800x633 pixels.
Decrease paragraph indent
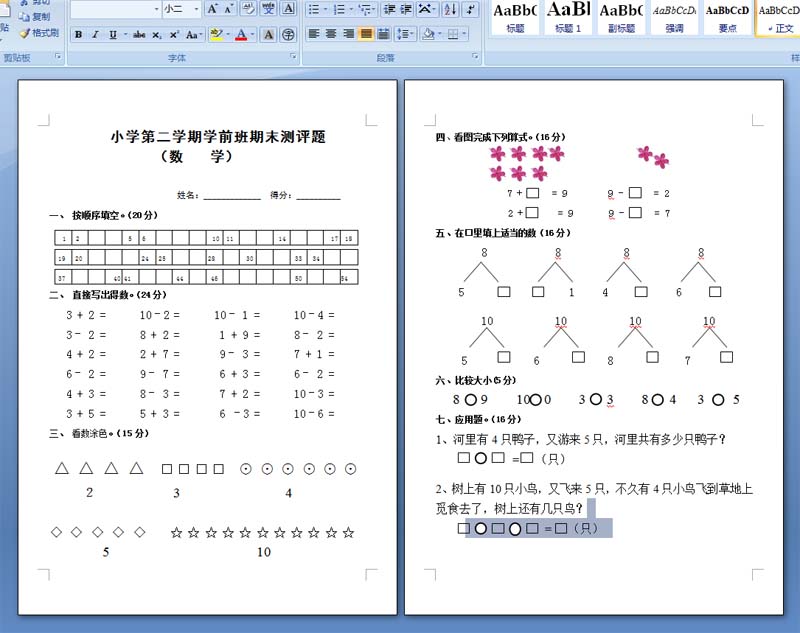coord(389,9)
